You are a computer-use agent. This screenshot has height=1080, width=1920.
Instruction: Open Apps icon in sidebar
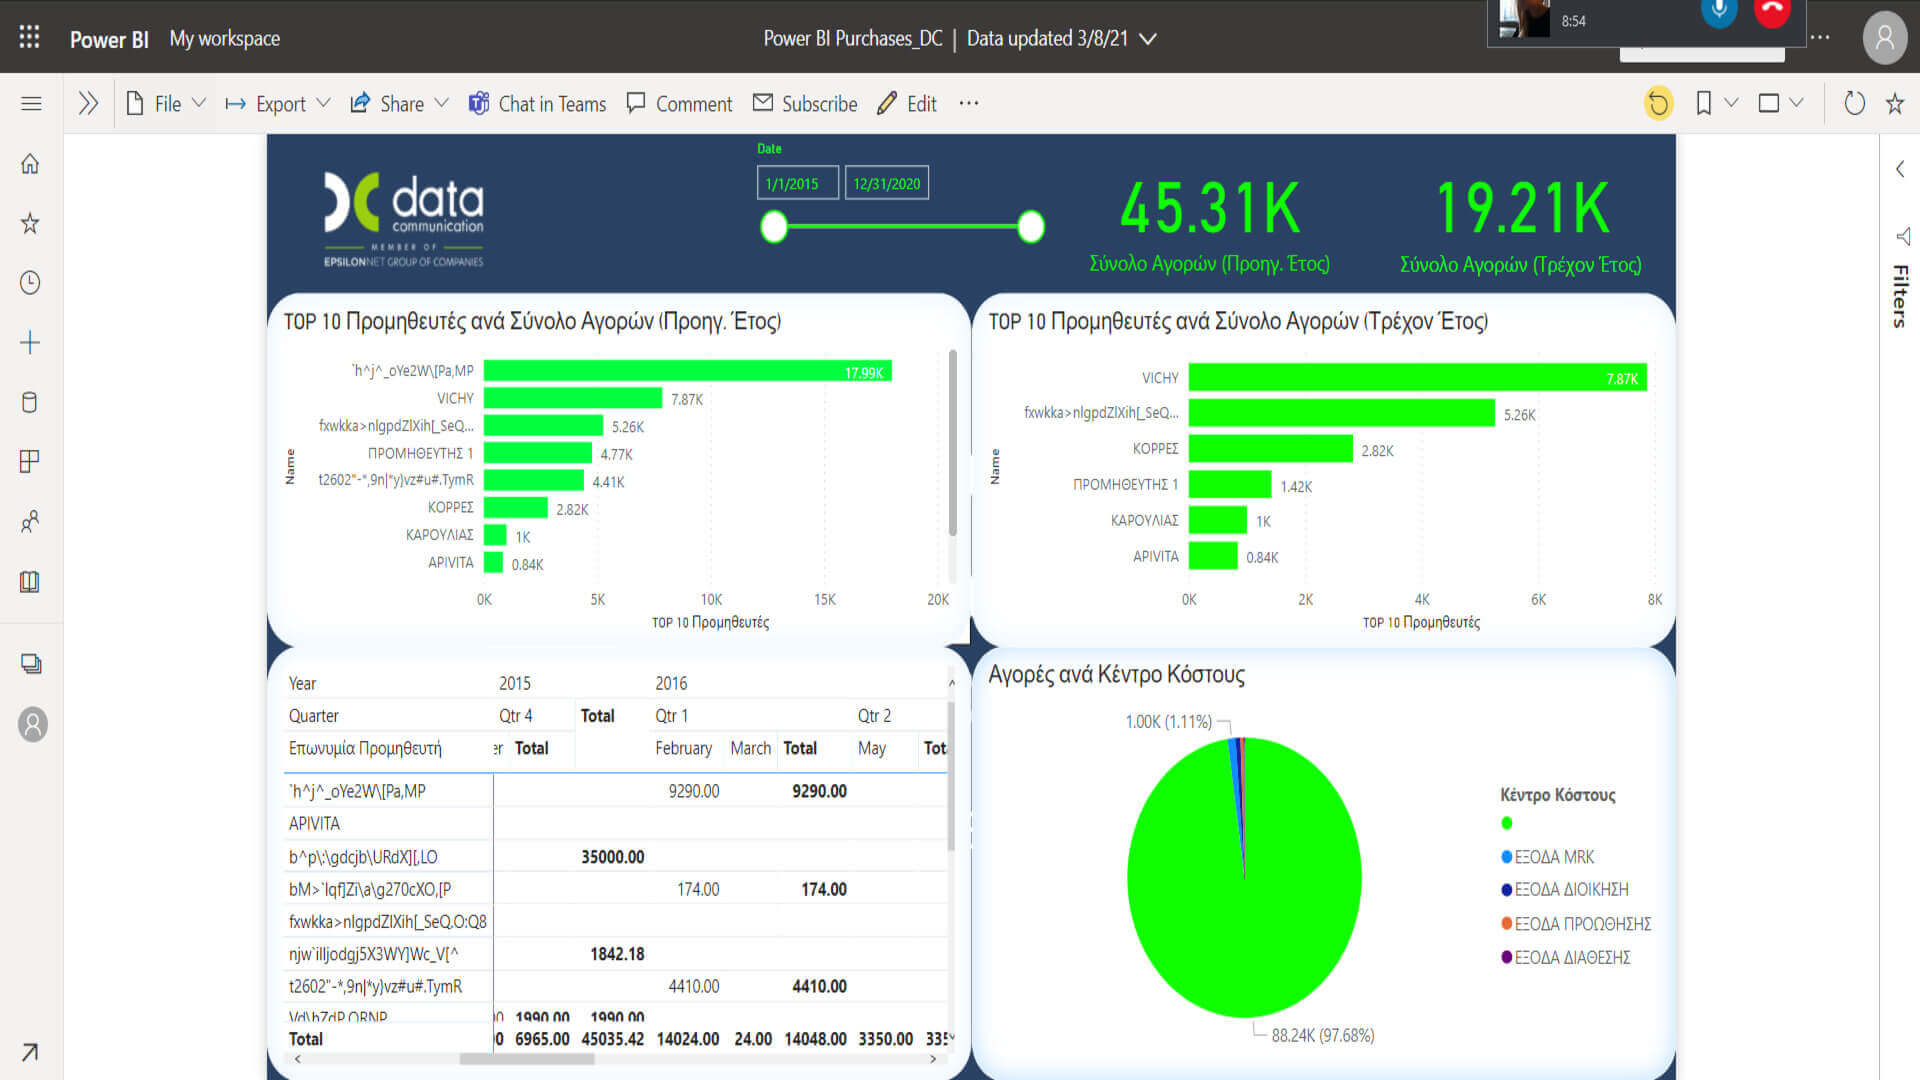coord(30,461)
